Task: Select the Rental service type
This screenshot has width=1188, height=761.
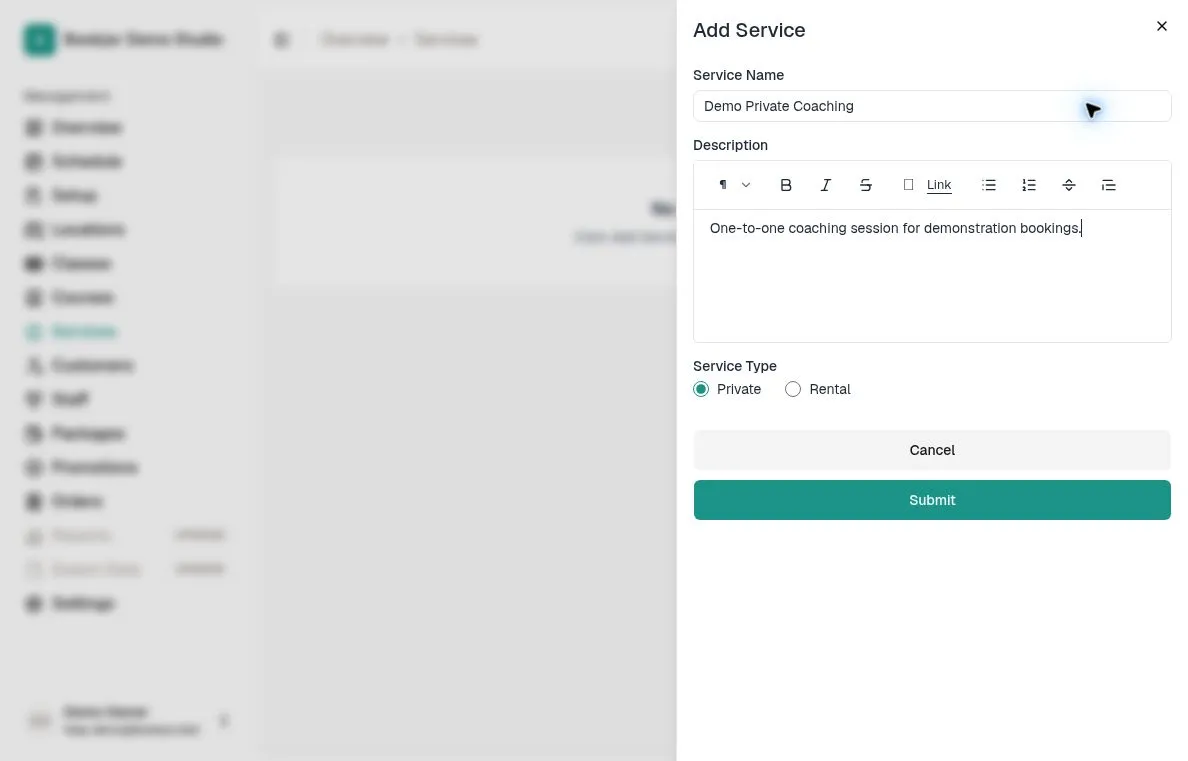Action: click(793, 389)
